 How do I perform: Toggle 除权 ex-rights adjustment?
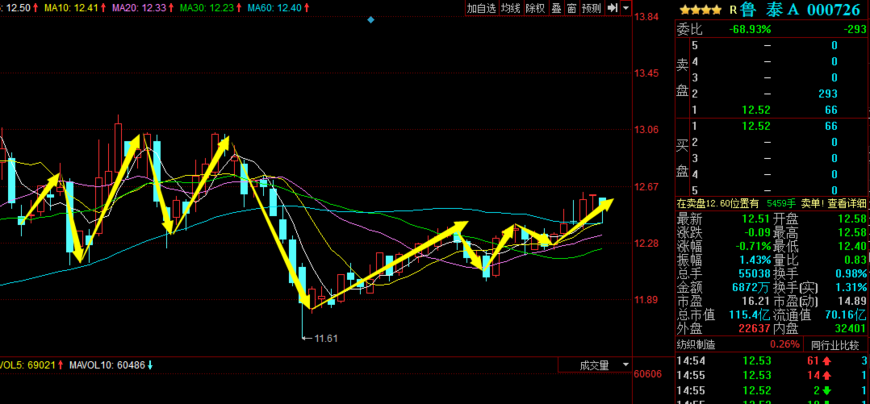coord(535,8)
